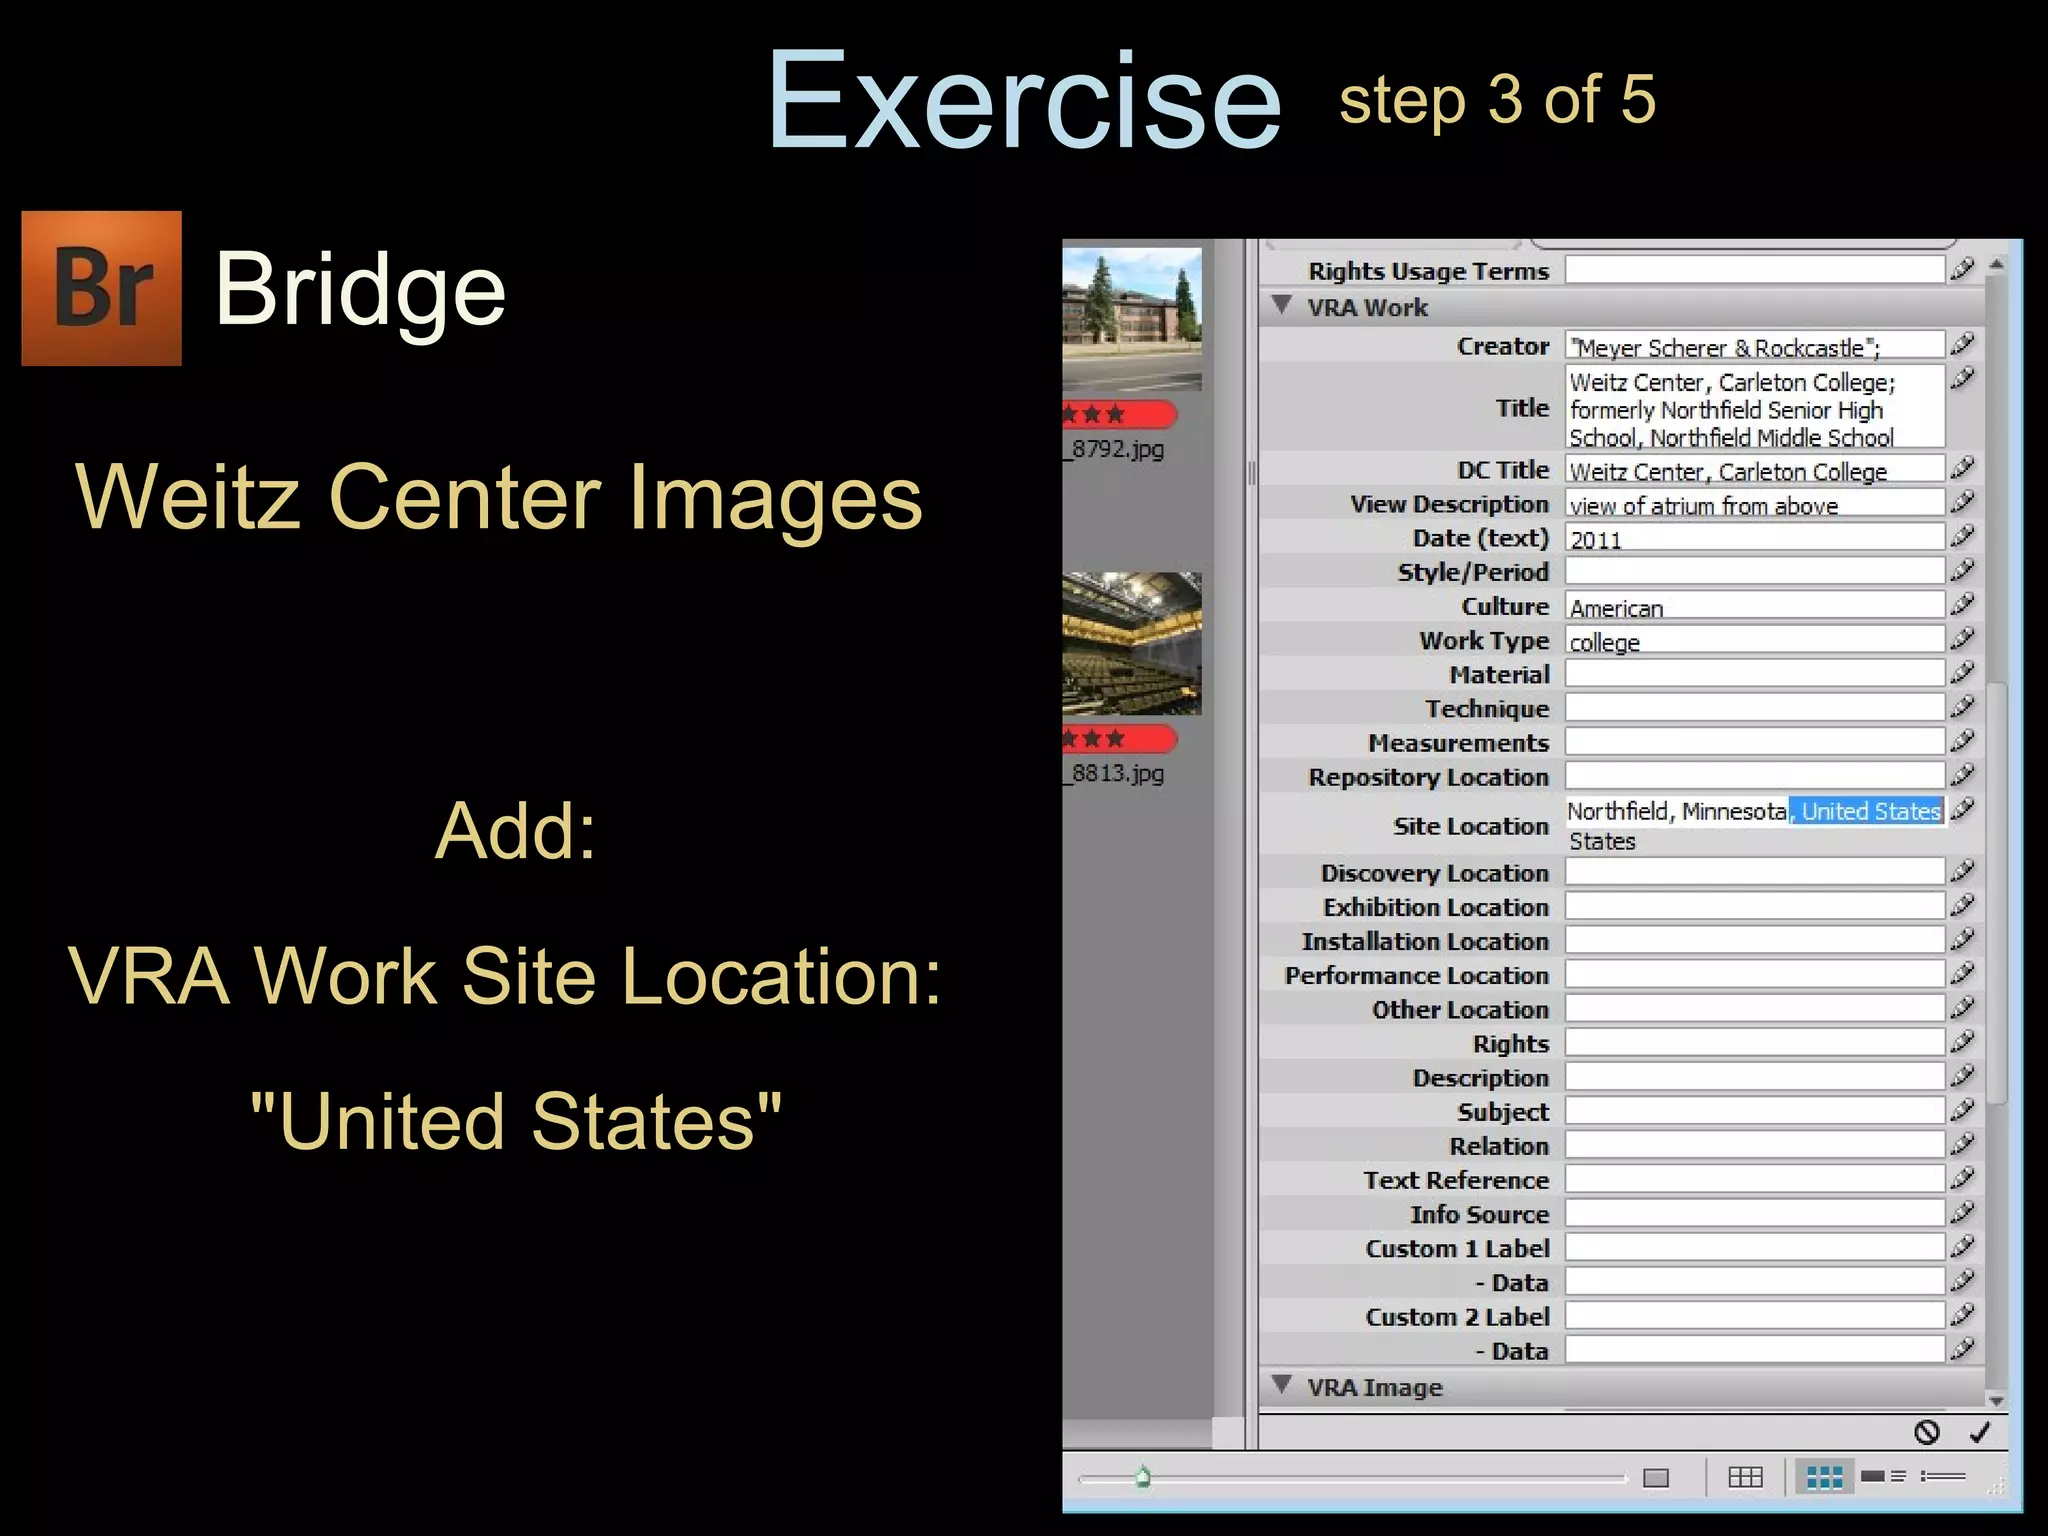The width and height of the screenshot is (2048, 1536).
Task: Click the Work Type field containing college
Action: coord(1755,640)
